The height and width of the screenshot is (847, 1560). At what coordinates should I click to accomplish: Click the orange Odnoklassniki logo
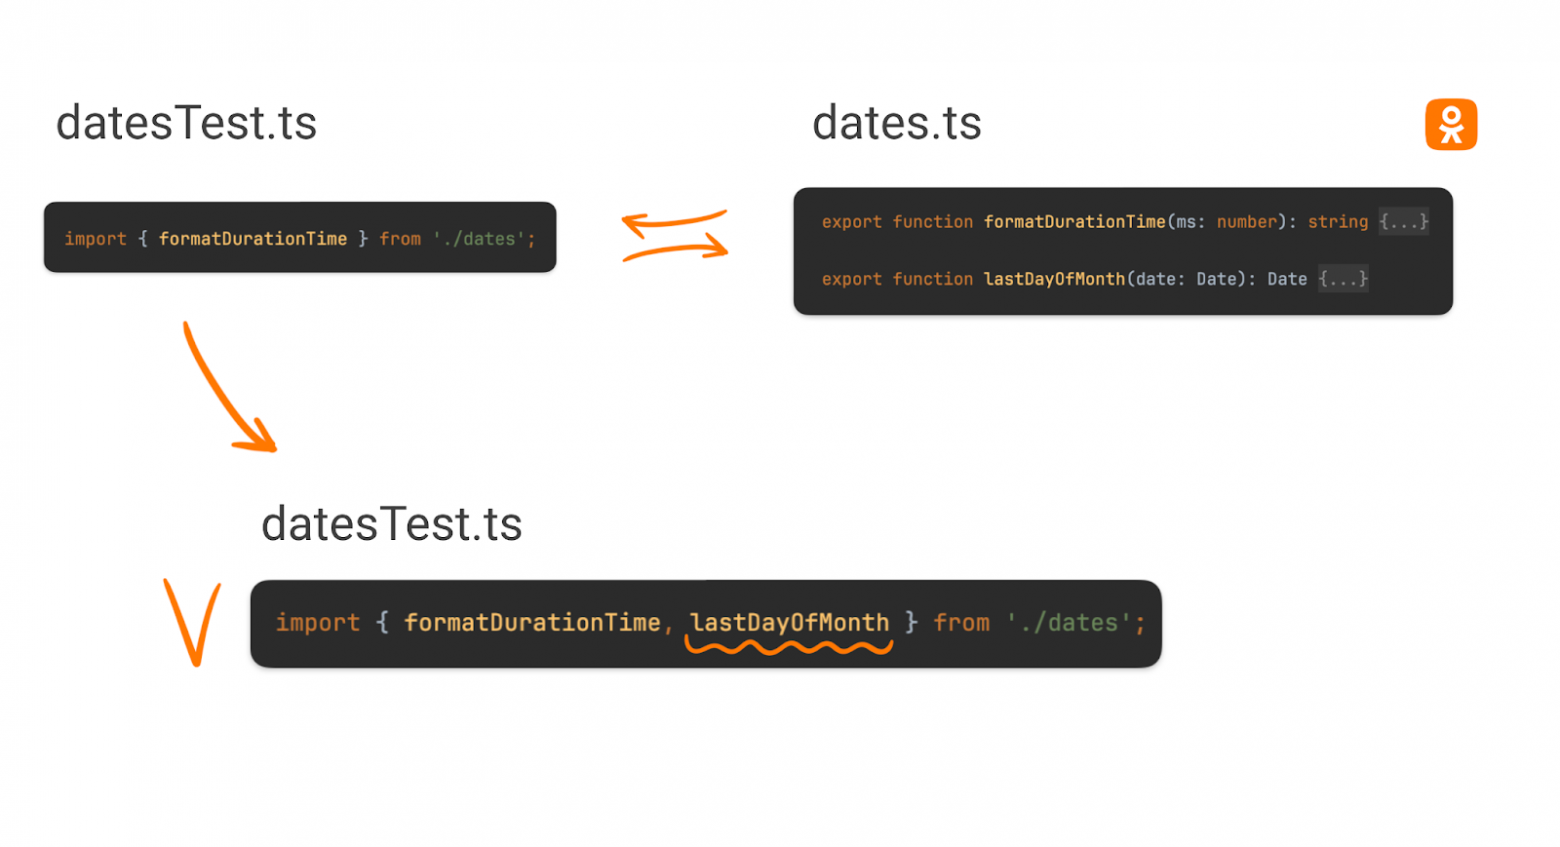pyautogui.click(x=1450, y=125)
